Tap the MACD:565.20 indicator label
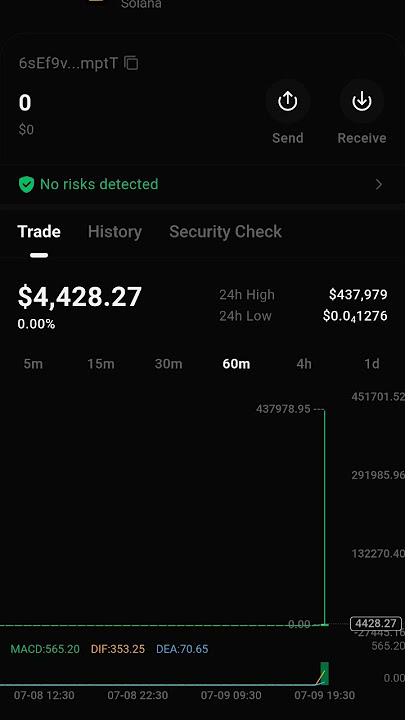The height and width of the screenshot is (720, 405). click(45, 649)
